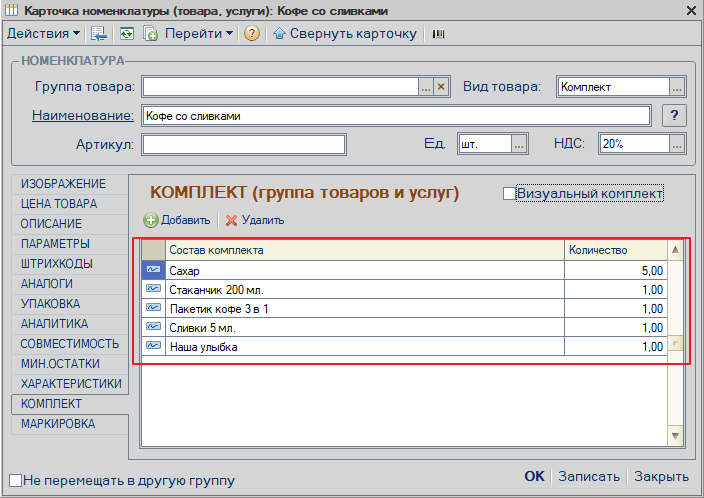Image resolution: width=704 pixels, height=498 pixels.
Task: Switch to УПАКОВКА tab
Action: (x=70, y=304)
